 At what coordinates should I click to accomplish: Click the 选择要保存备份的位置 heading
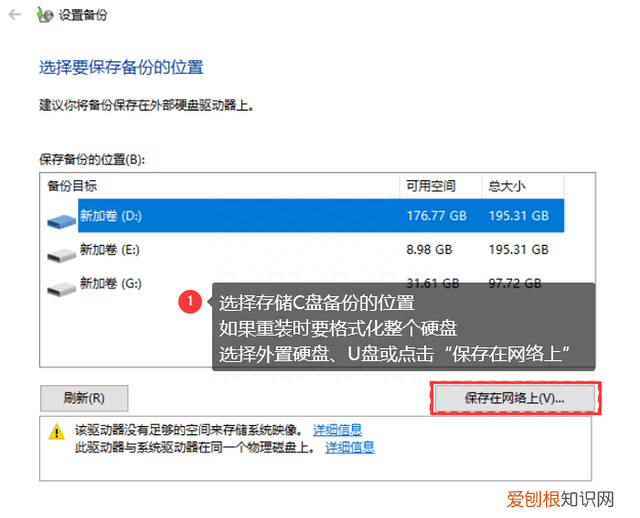pos(121,67)
